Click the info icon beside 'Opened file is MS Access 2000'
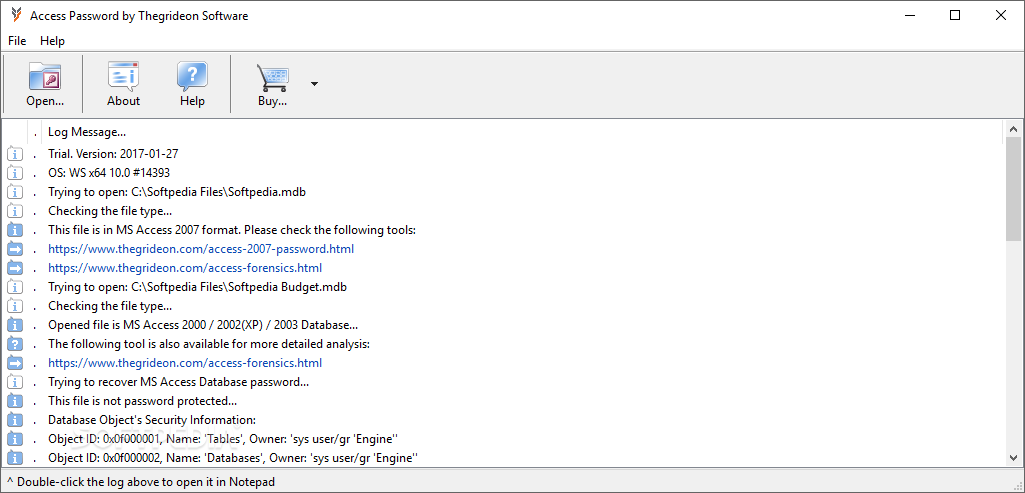 pos(15,325)
